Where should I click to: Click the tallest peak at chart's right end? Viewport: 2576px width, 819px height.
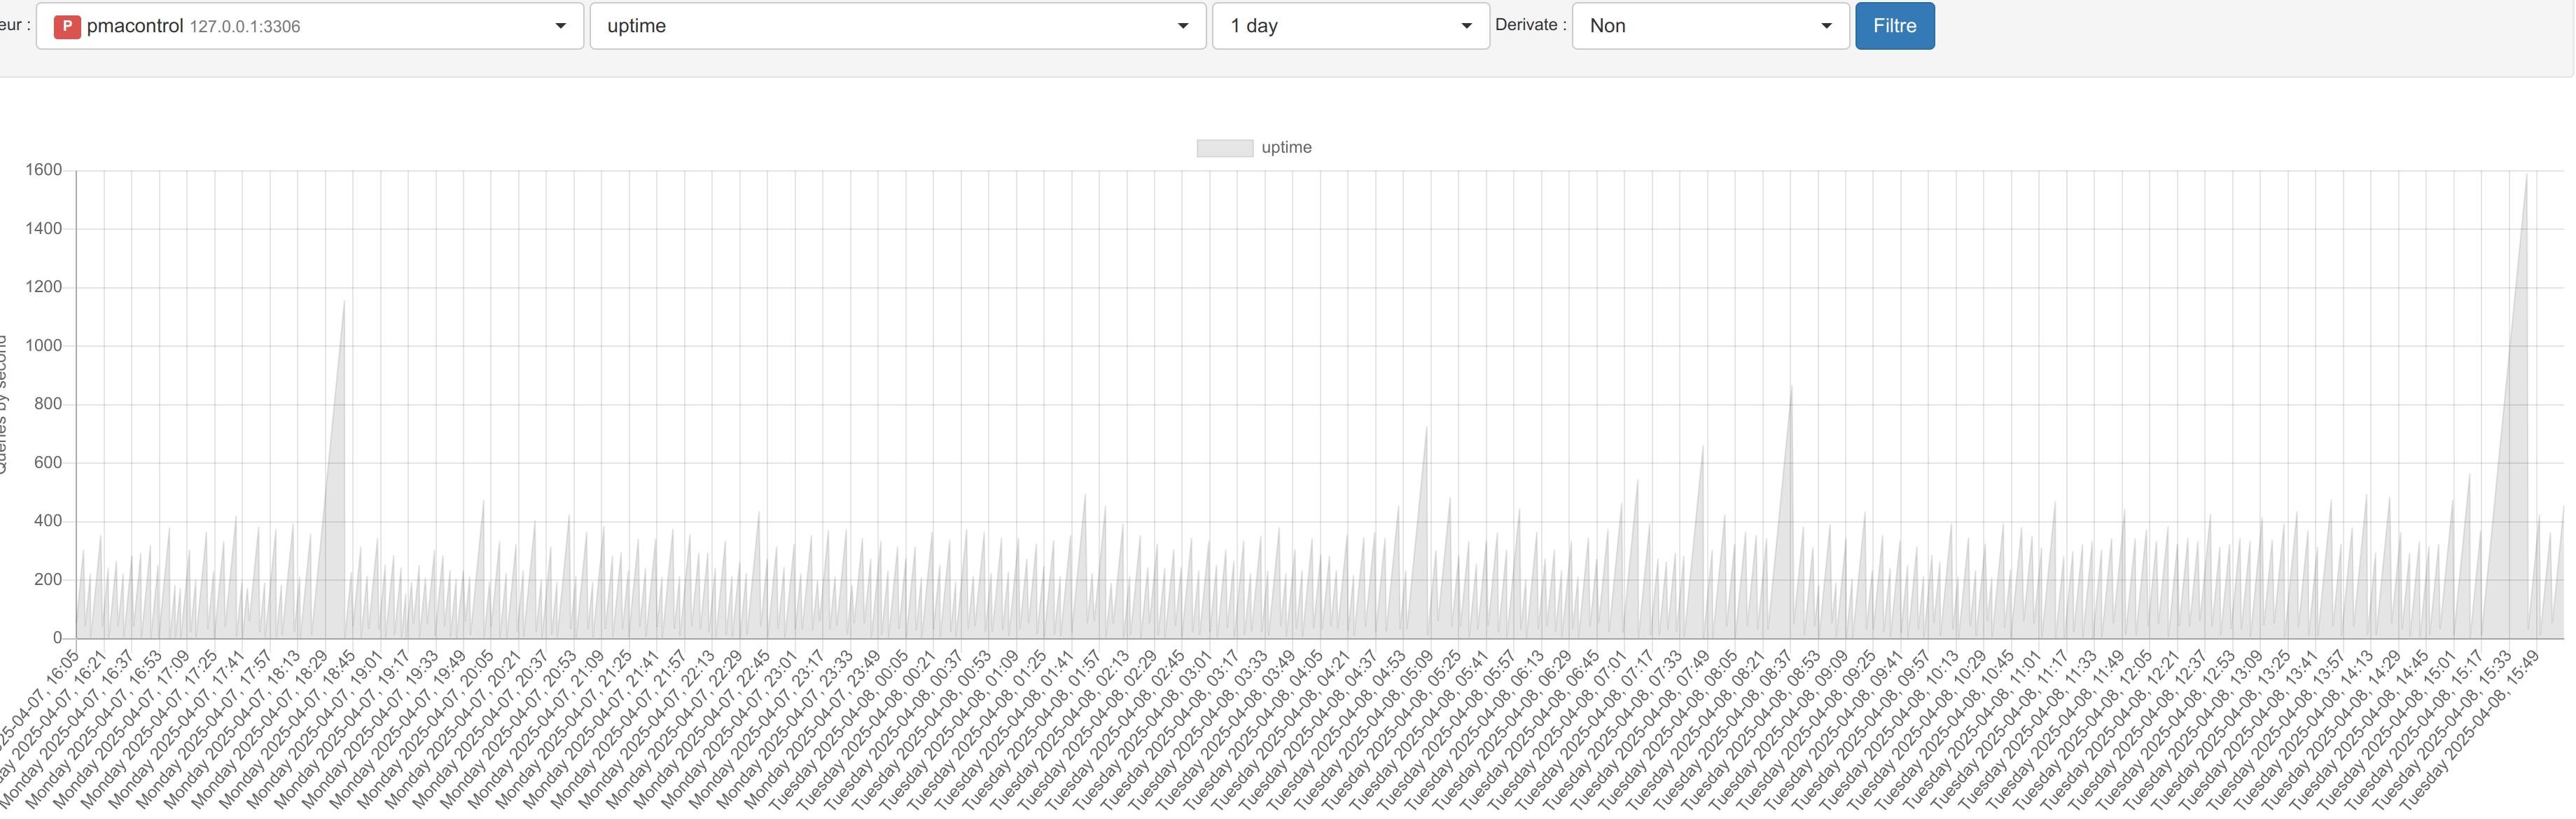[x=2527, y=177]
